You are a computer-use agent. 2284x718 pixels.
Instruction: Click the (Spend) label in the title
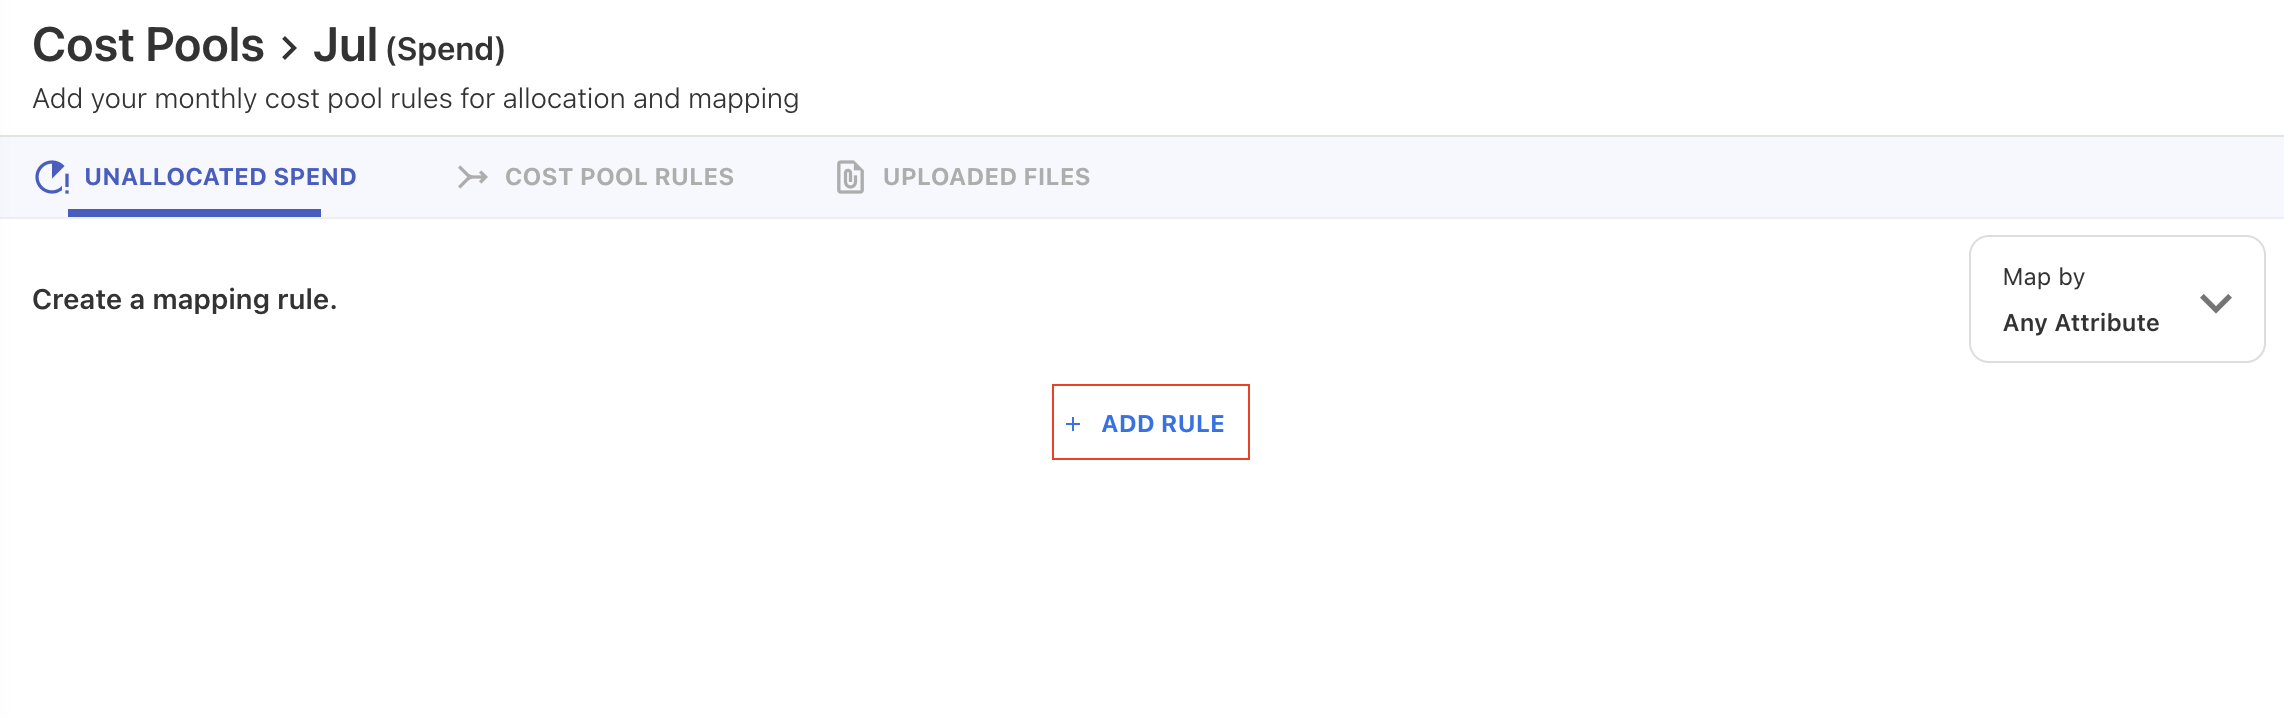point(445,49)
